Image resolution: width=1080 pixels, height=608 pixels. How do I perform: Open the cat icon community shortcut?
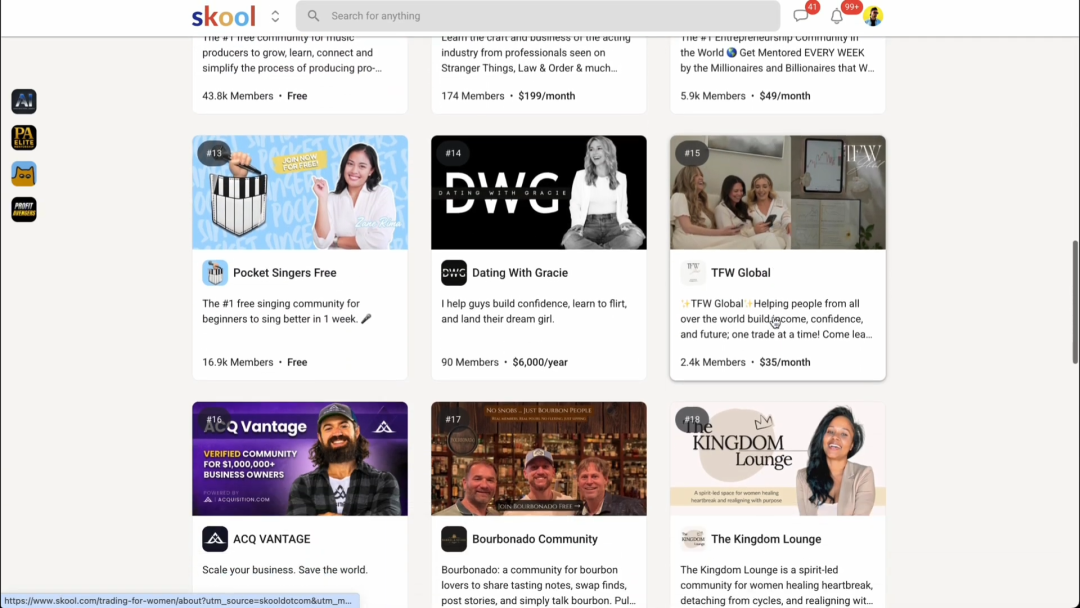click(24, 174)
